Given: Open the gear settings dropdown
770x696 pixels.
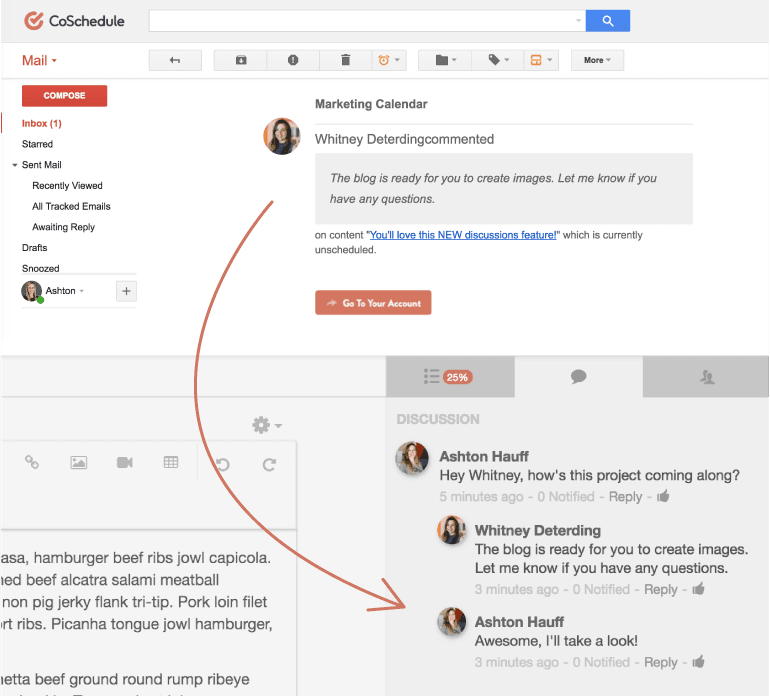Looking at the screenshot, I should [266, 425].
